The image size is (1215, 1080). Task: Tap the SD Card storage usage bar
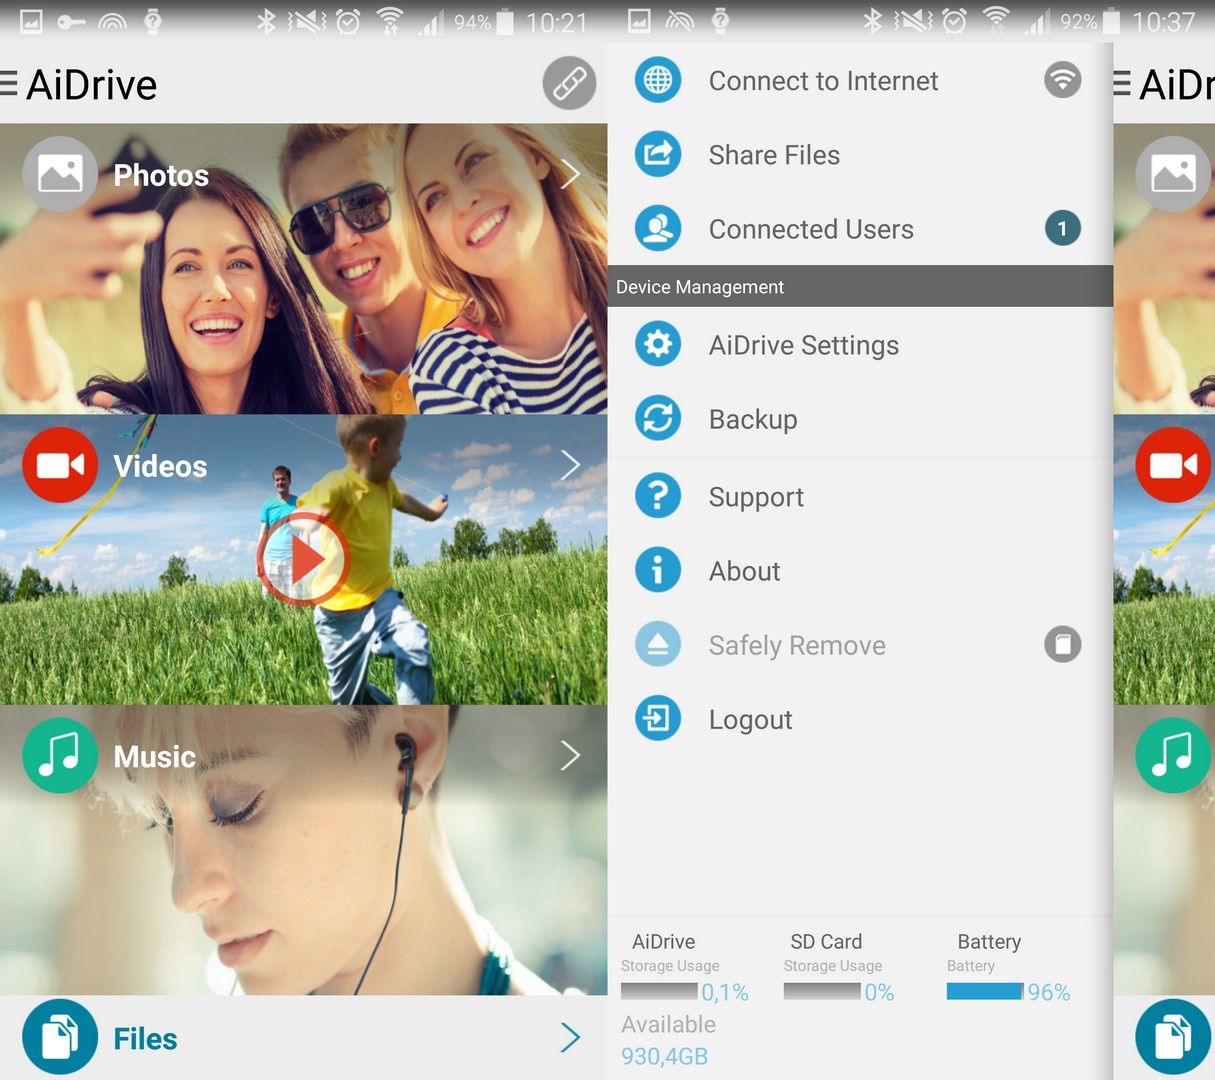pos(822,991)
